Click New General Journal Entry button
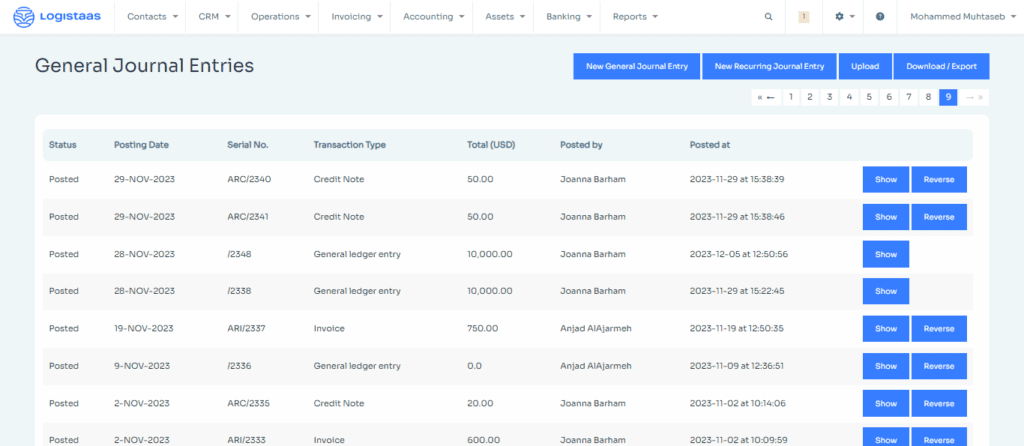Viewport: 1024px width, 446px height. (637, 66)
